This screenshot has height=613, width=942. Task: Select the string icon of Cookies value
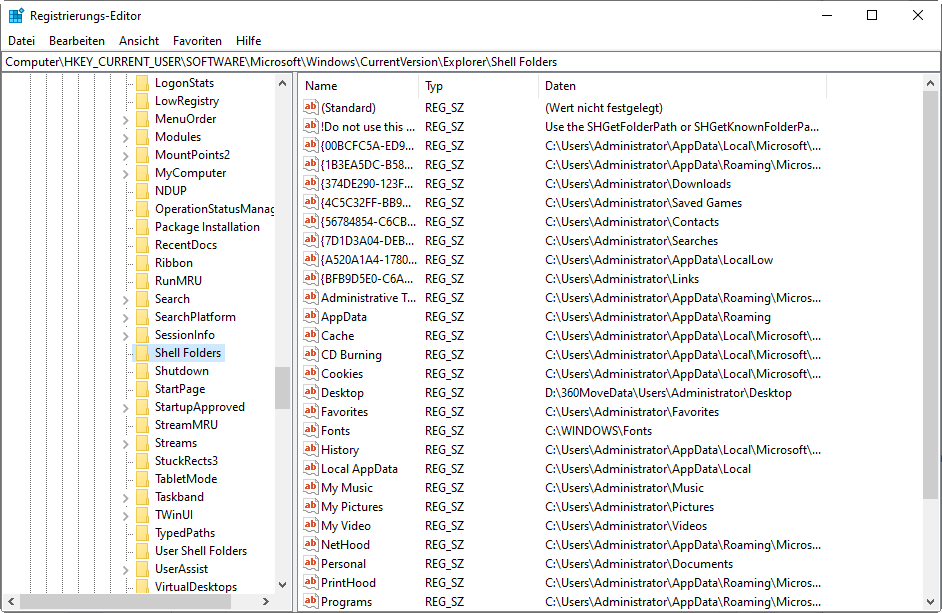(311, 373)
